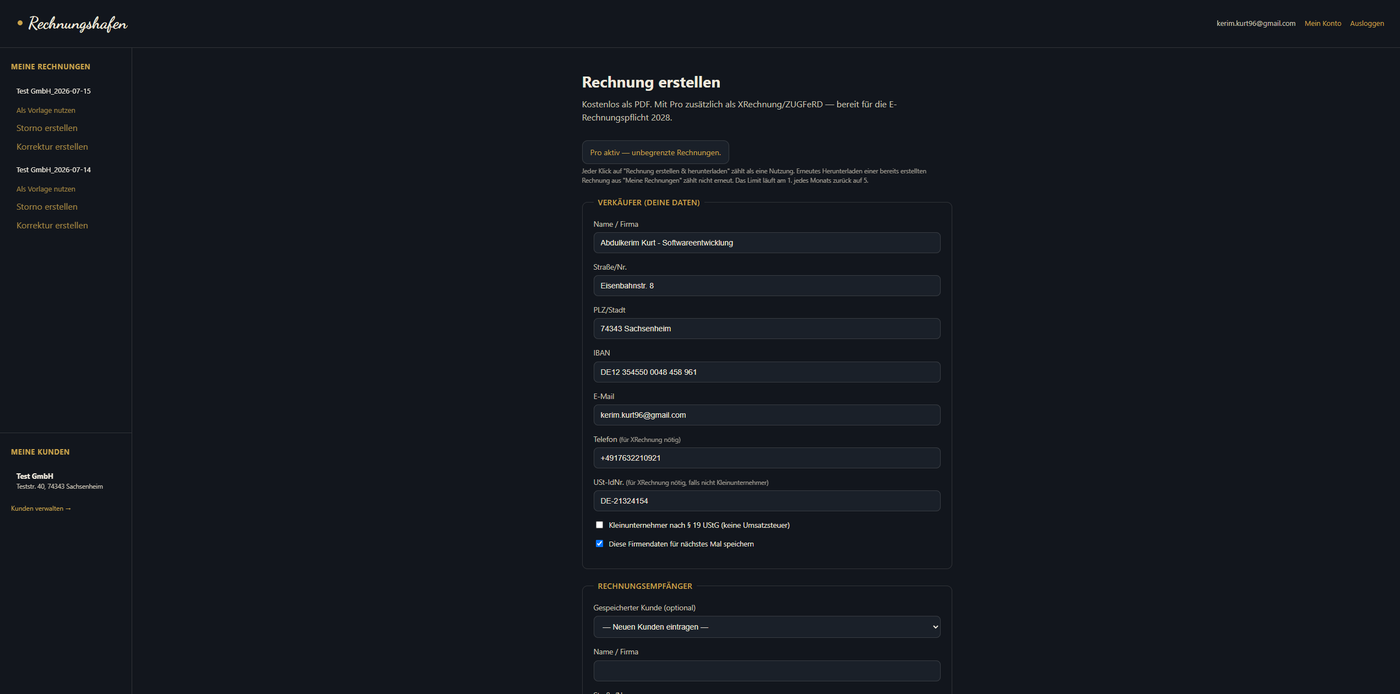
Task: Click the Pro aktiv status badge
Action: [x=655, y=152]
